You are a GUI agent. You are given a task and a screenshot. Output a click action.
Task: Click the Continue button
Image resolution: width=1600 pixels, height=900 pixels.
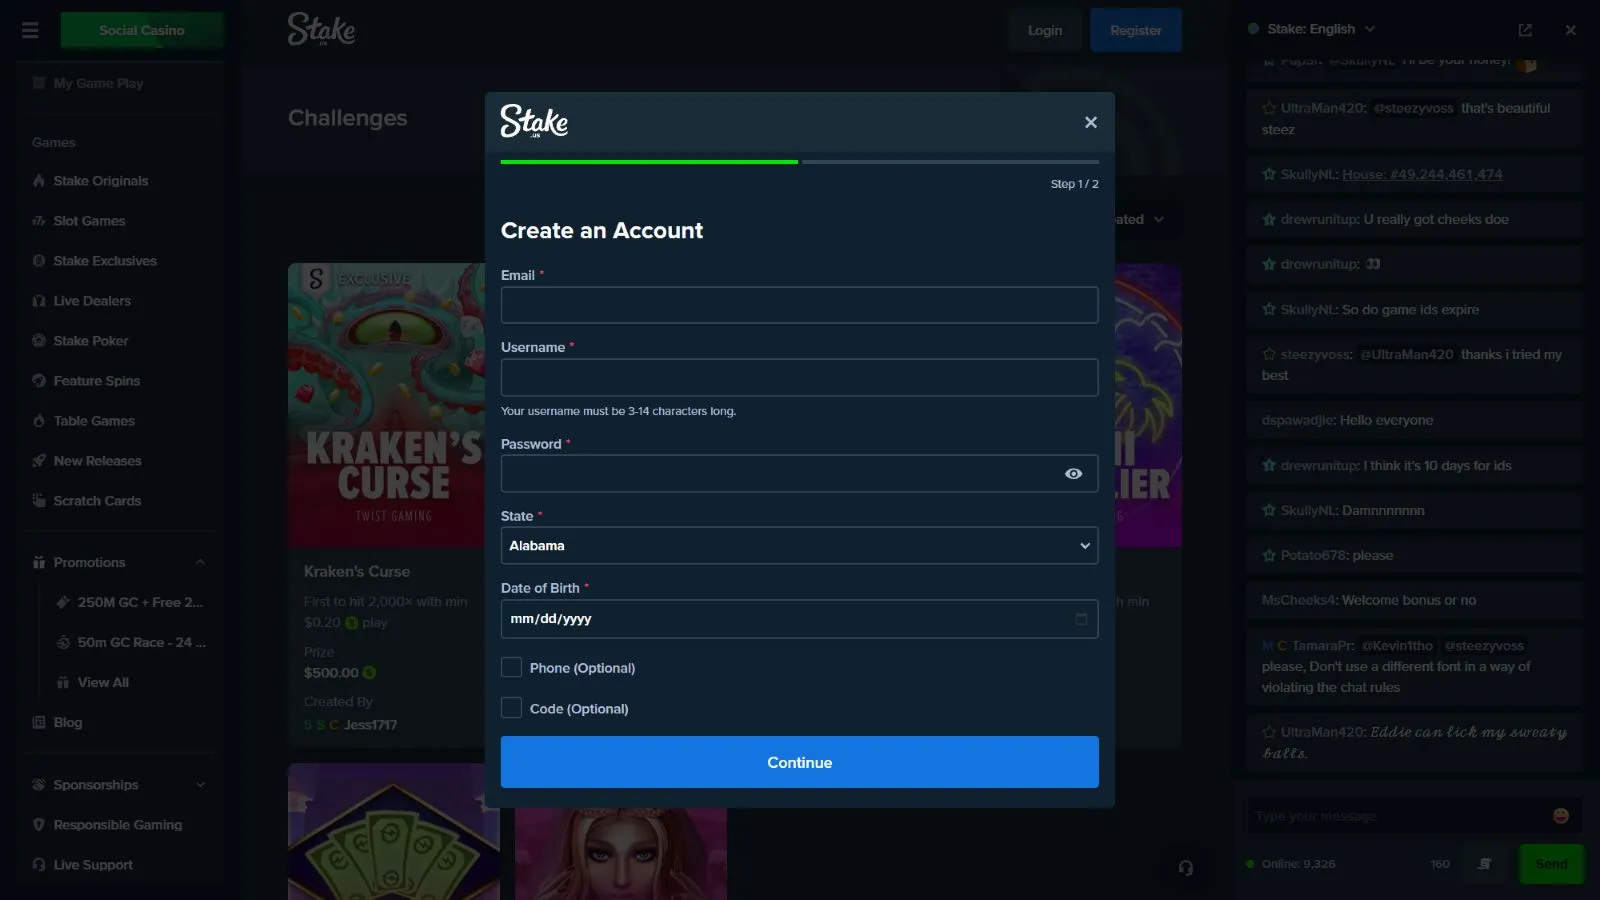click(x=799, y=762)
